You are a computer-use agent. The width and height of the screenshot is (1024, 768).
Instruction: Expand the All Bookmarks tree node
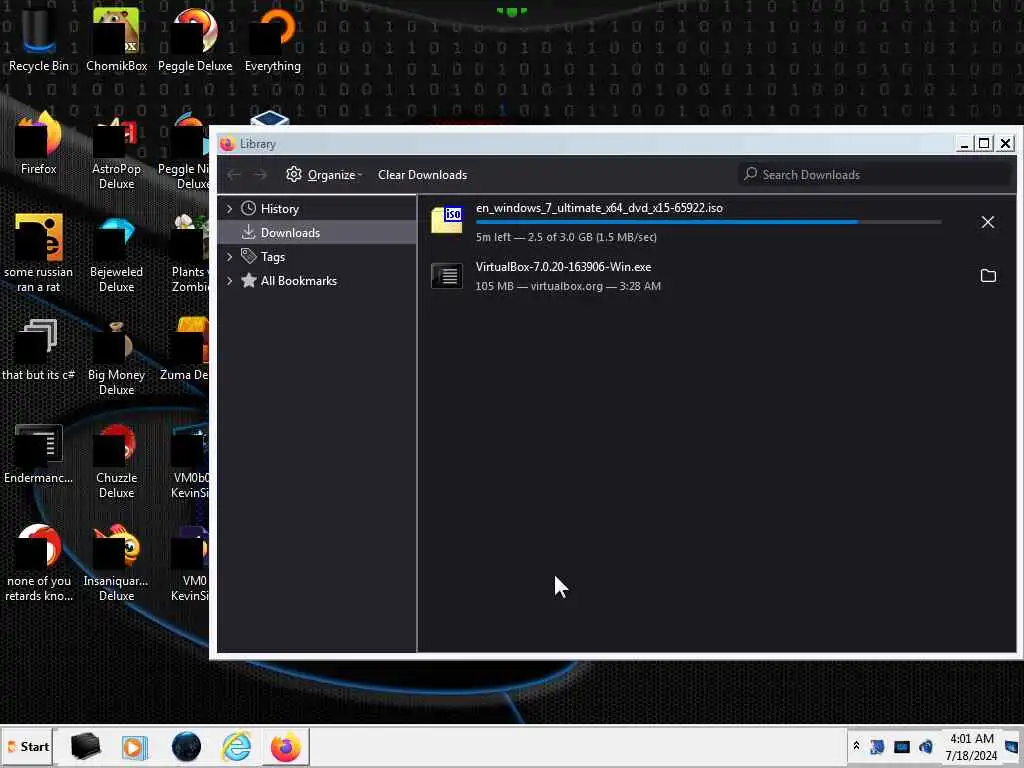(229, 281)
